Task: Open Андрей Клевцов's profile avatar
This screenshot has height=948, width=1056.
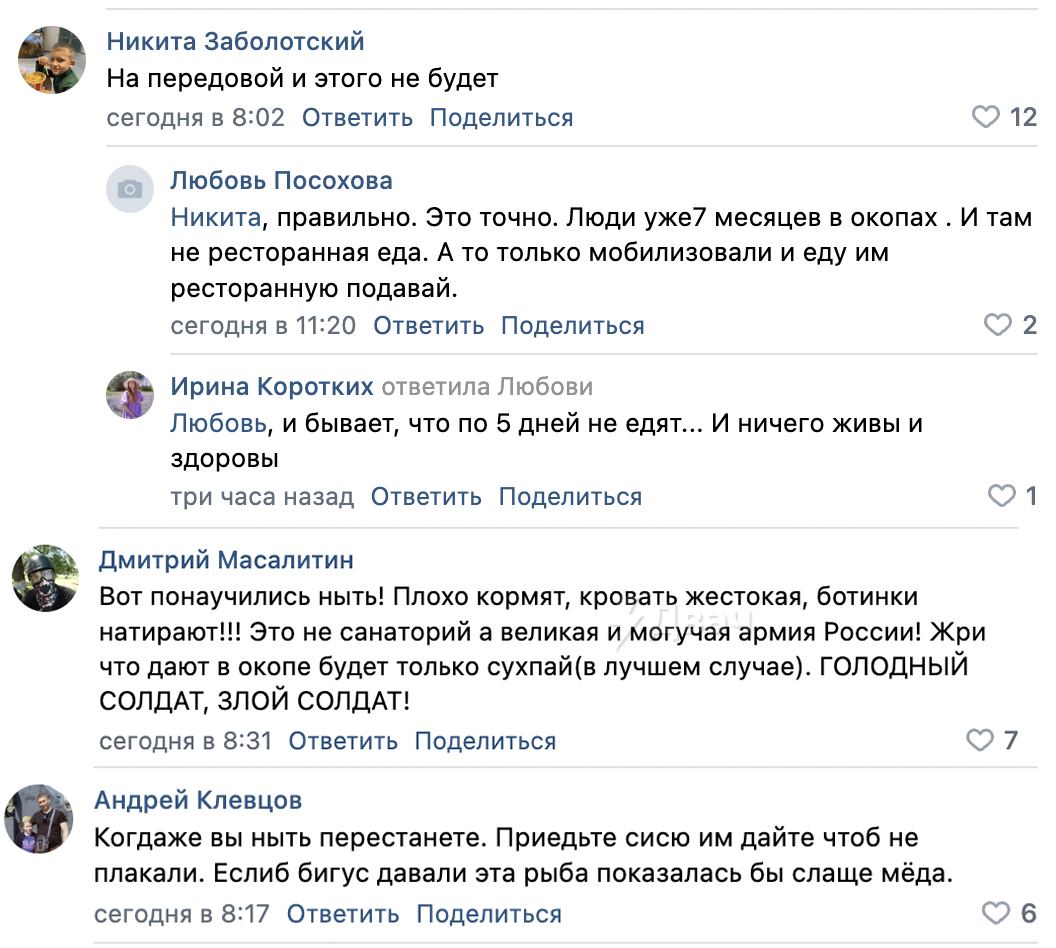Action: click(x=39, y=819)
